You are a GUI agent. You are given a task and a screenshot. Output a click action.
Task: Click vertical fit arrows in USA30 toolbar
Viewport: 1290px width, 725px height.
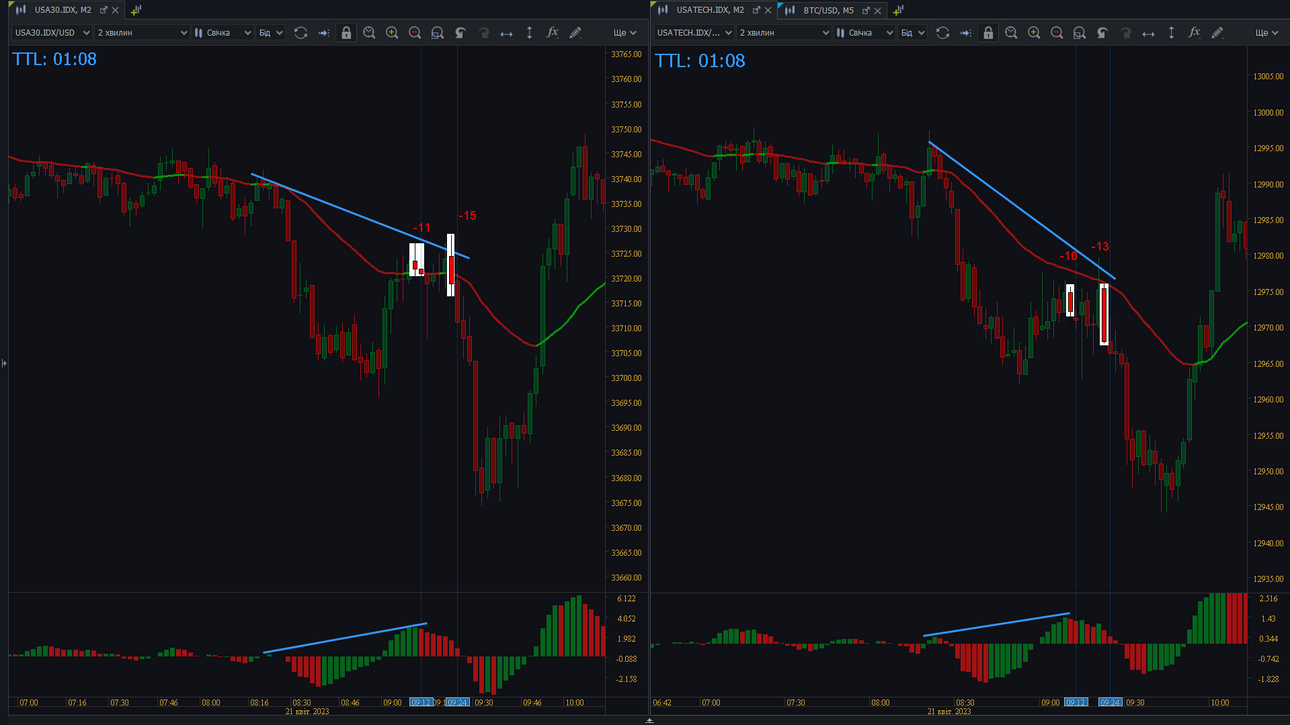pos(529,33)
